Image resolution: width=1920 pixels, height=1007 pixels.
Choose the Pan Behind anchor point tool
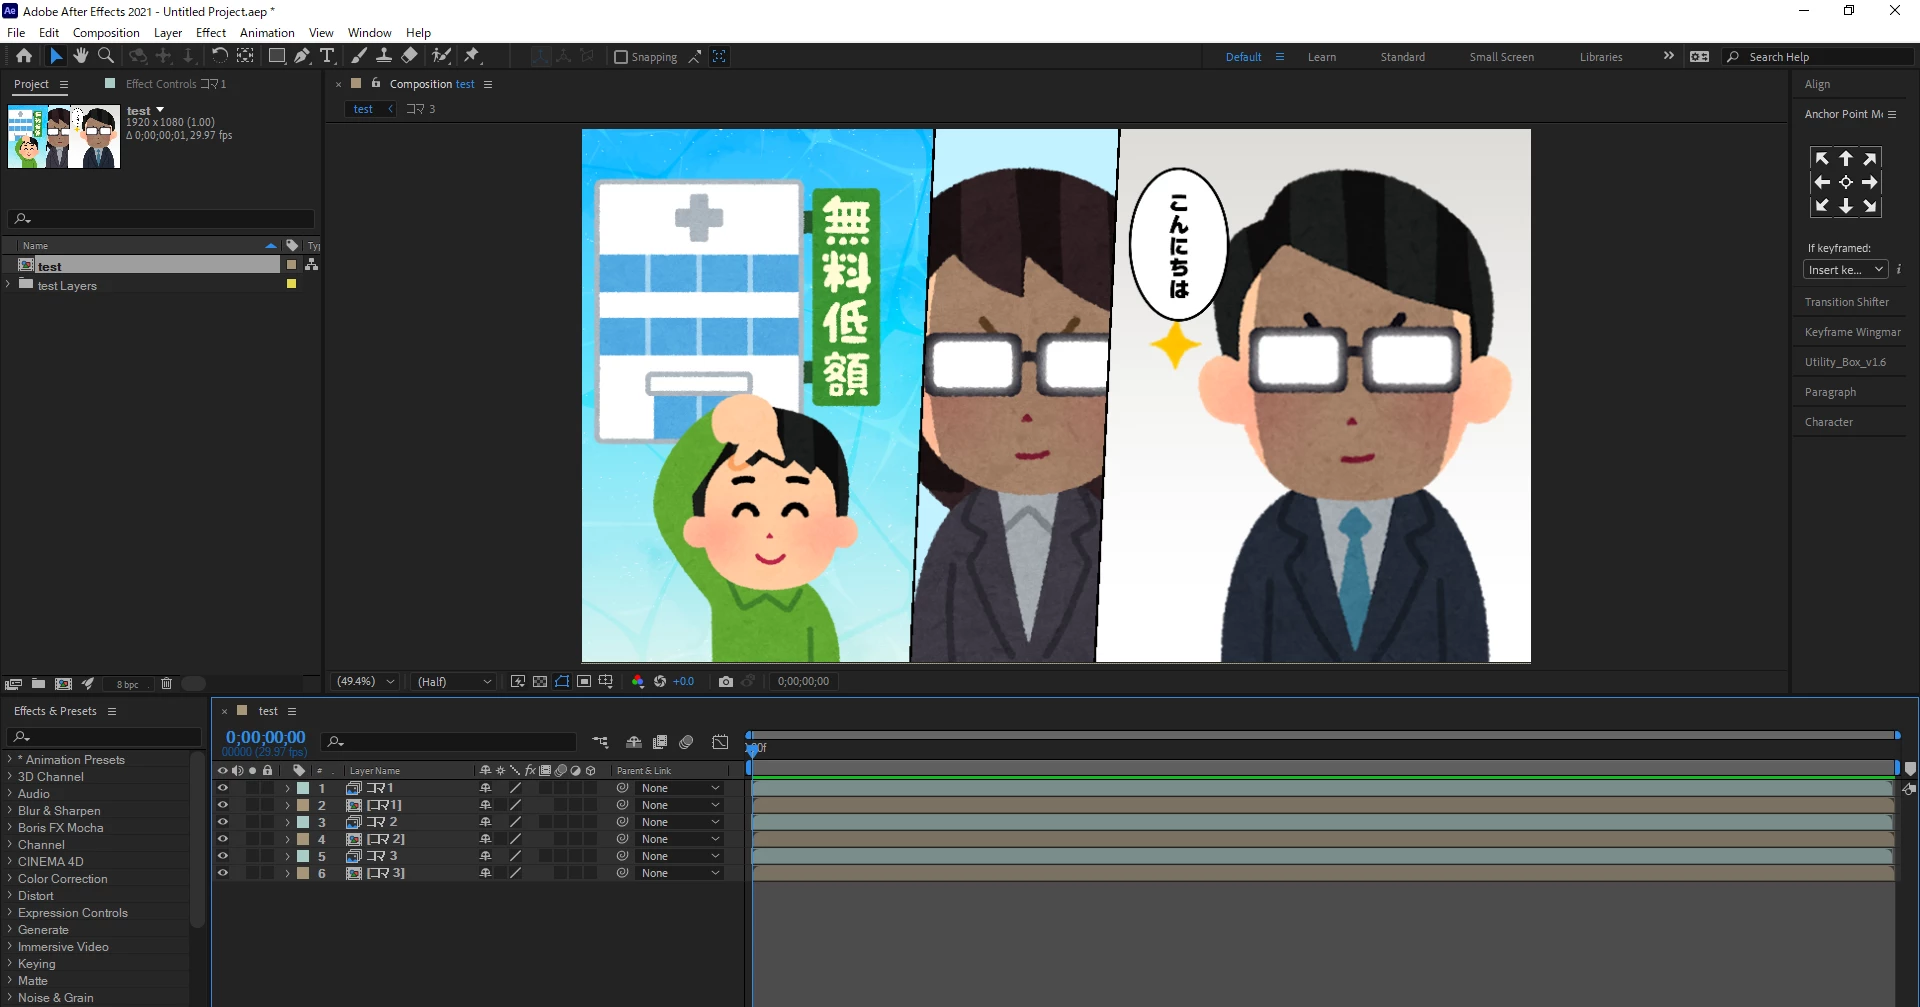245,56
